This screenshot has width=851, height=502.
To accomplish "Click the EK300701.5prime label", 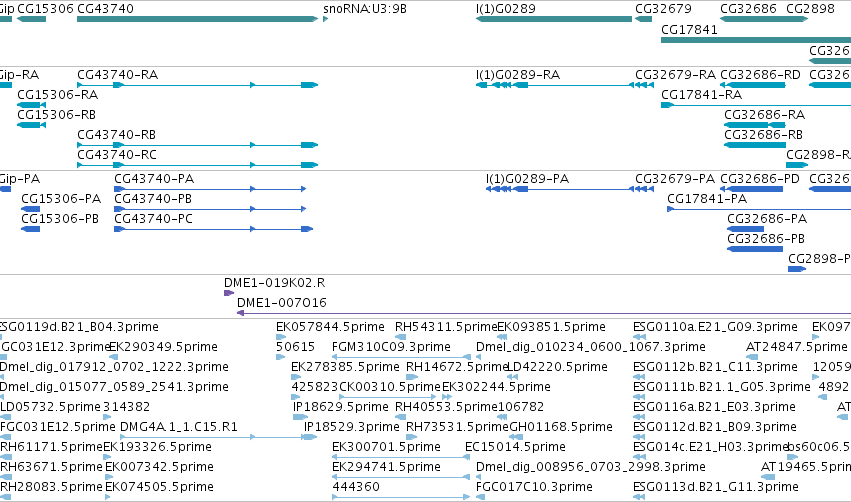I will (x=386, y=447).
